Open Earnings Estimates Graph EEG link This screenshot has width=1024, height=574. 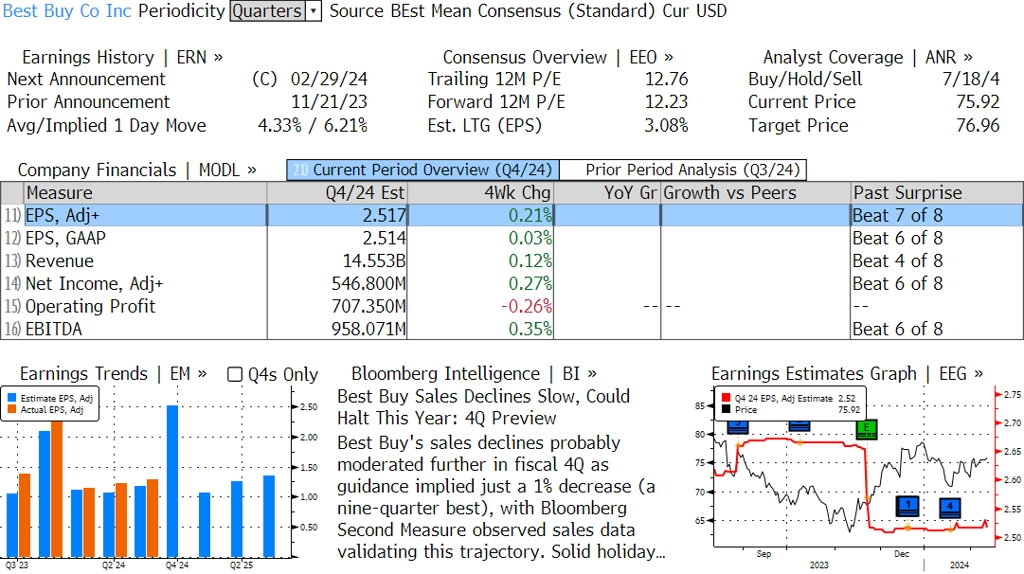847,374
